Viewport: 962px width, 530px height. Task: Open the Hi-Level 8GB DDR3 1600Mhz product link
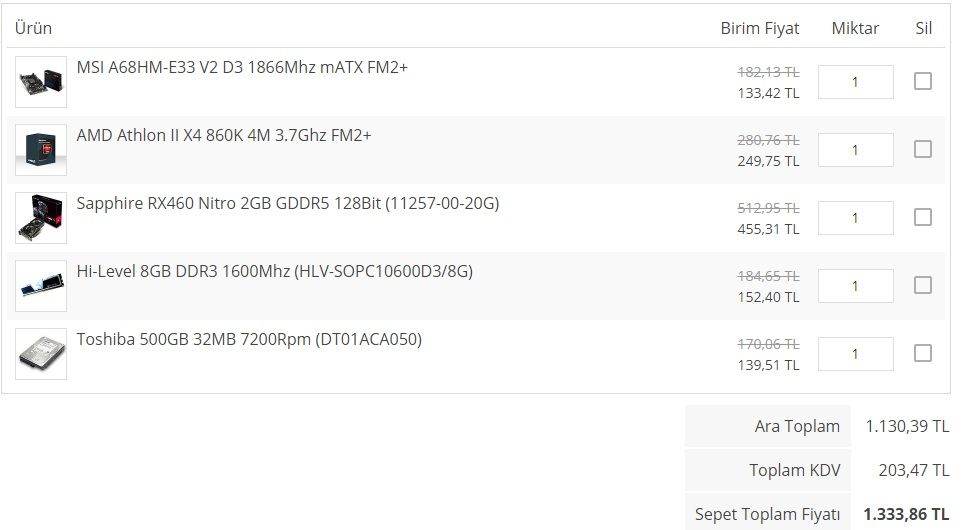tap(275, 272)
